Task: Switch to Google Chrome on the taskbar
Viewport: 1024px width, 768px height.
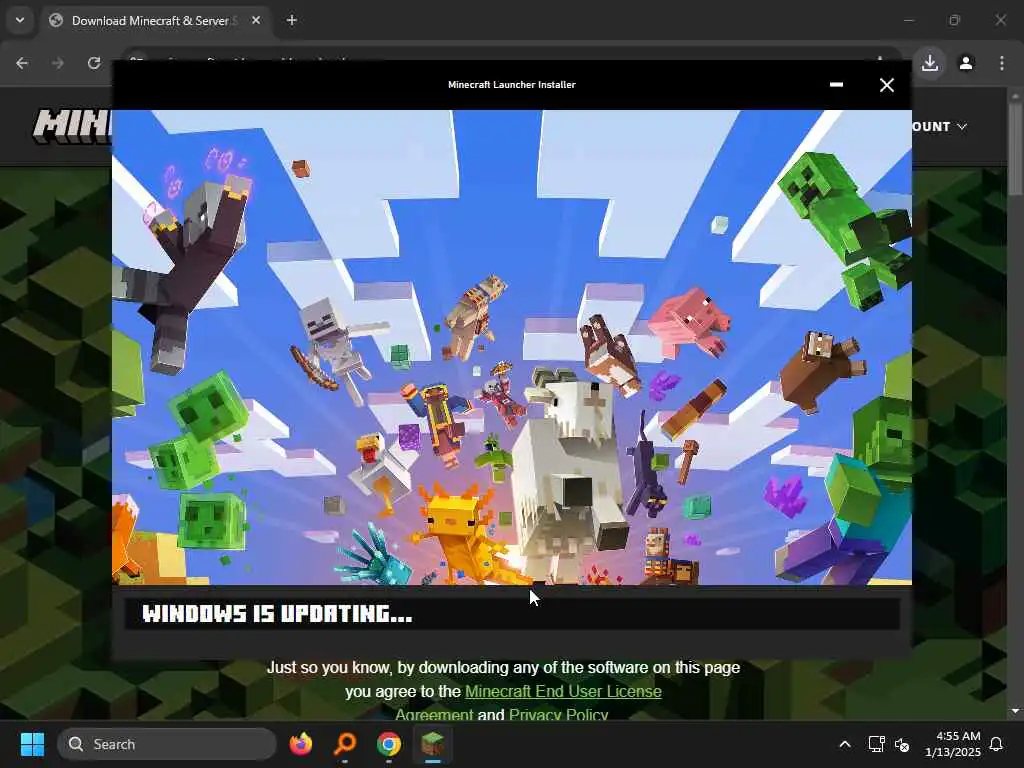Action: 389,744
